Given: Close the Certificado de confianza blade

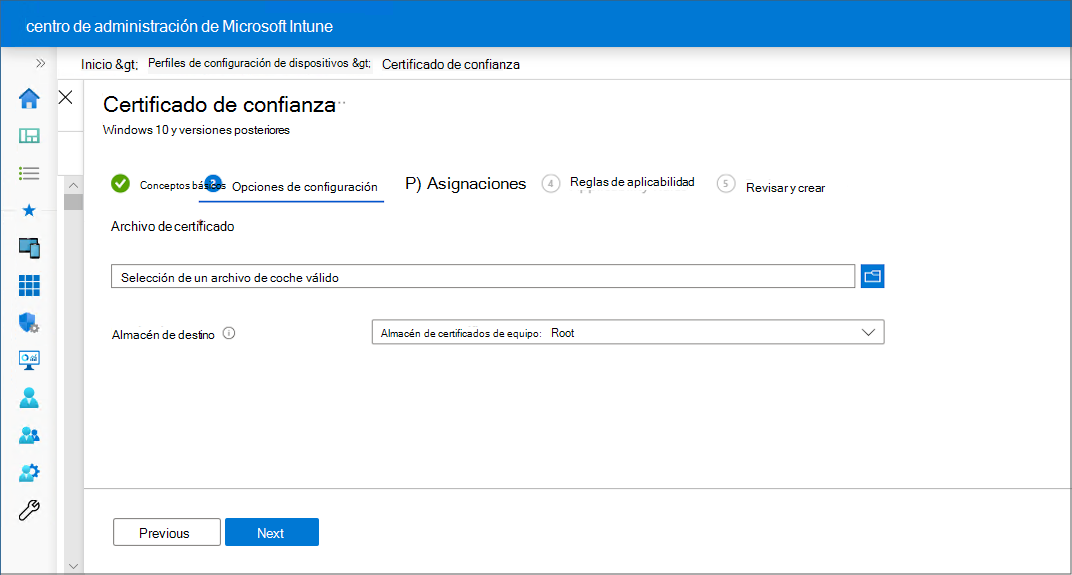Looking at the screenshot, I should coord(66,97).
